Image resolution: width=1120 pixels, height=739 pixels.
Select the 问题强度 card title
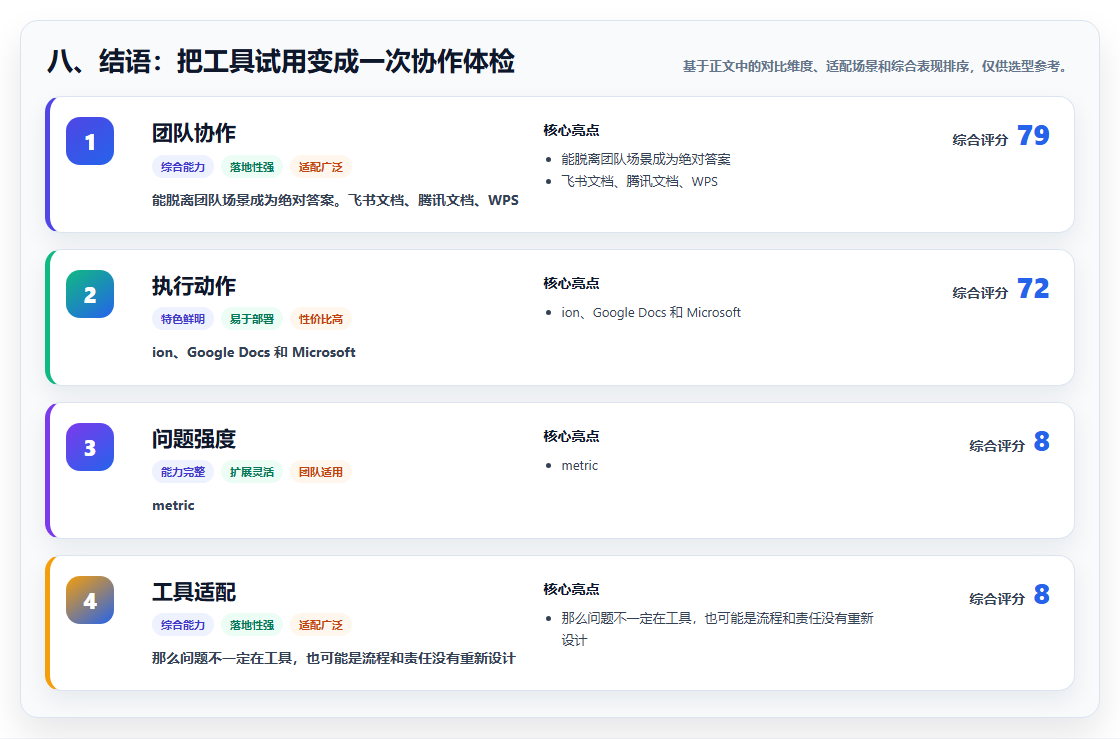click(194, 438)
